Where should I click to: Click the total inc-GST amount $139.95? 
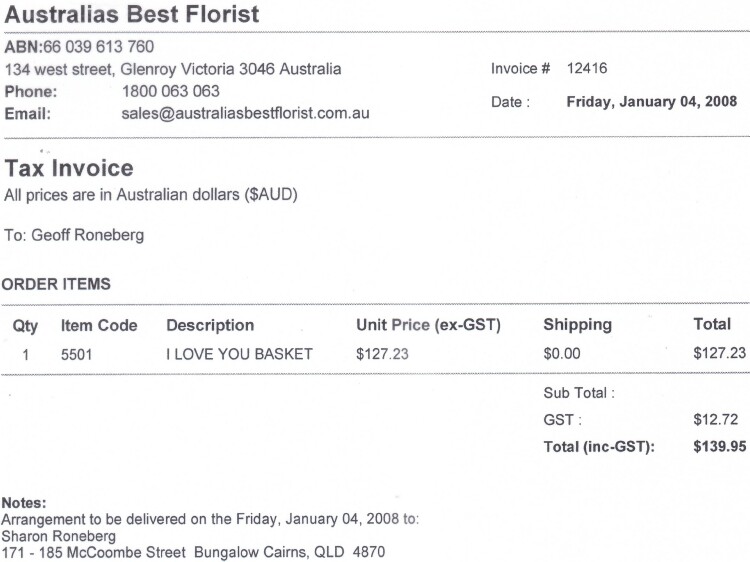point(719,446)
